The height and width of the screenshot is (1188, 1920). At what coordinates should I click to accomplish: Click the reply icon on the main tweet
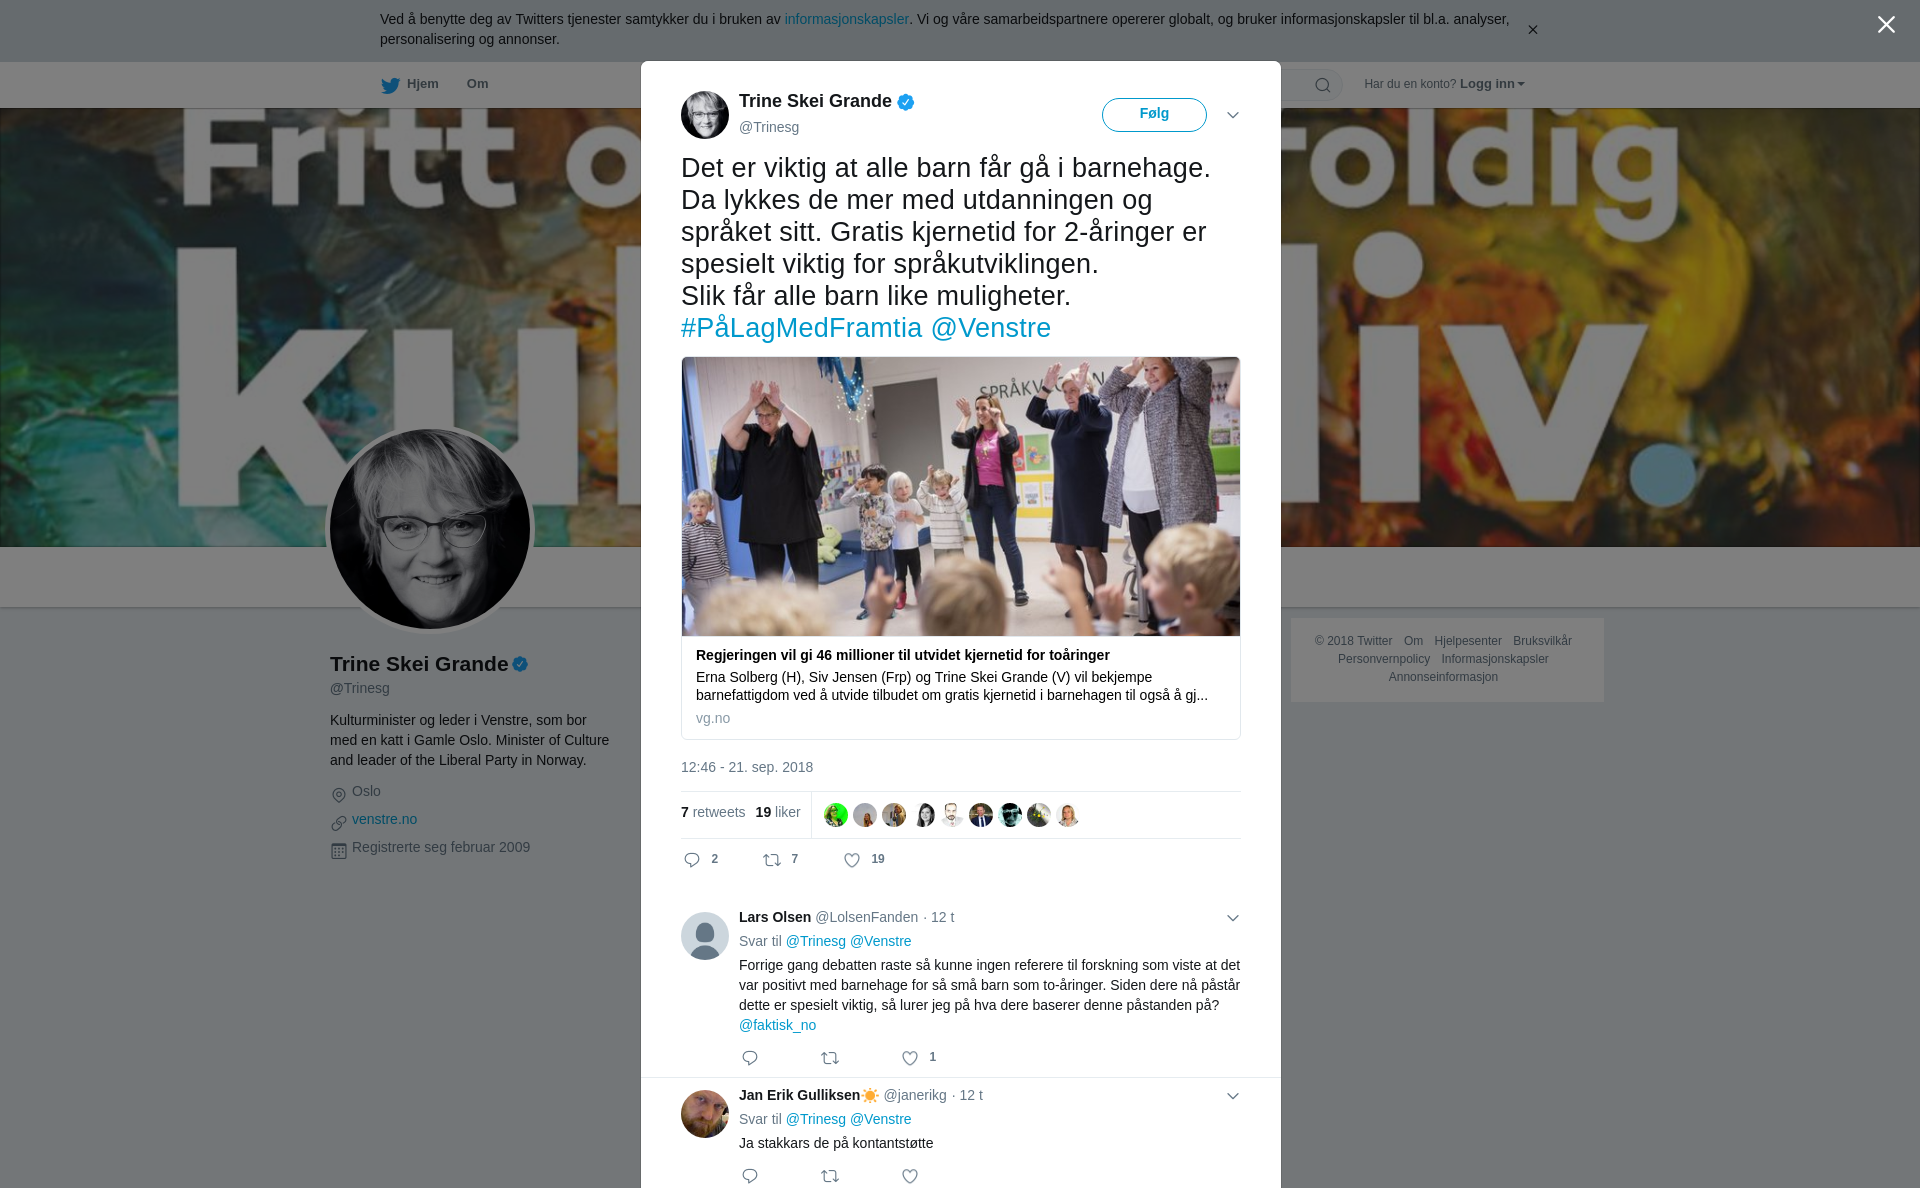click(692, 860)
